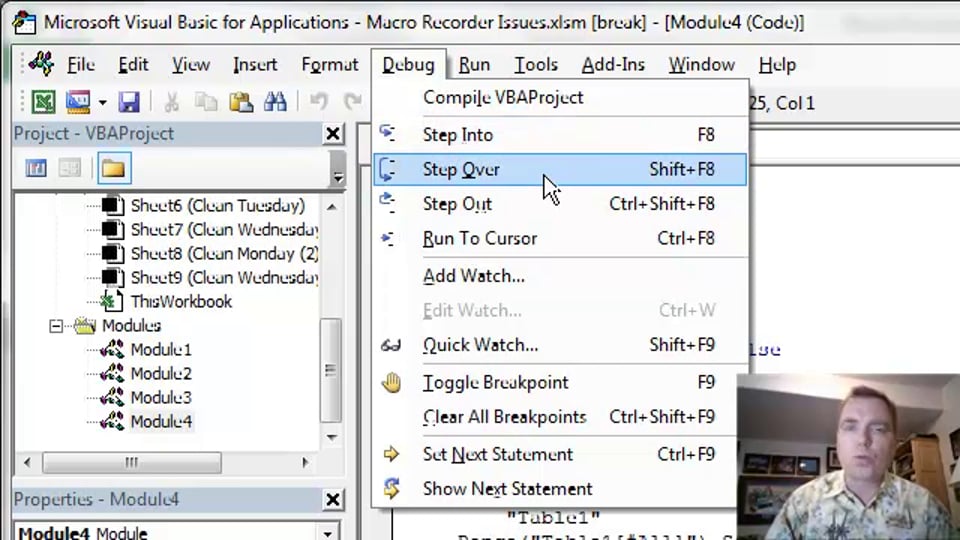Open the Help menu

(777, 64)
